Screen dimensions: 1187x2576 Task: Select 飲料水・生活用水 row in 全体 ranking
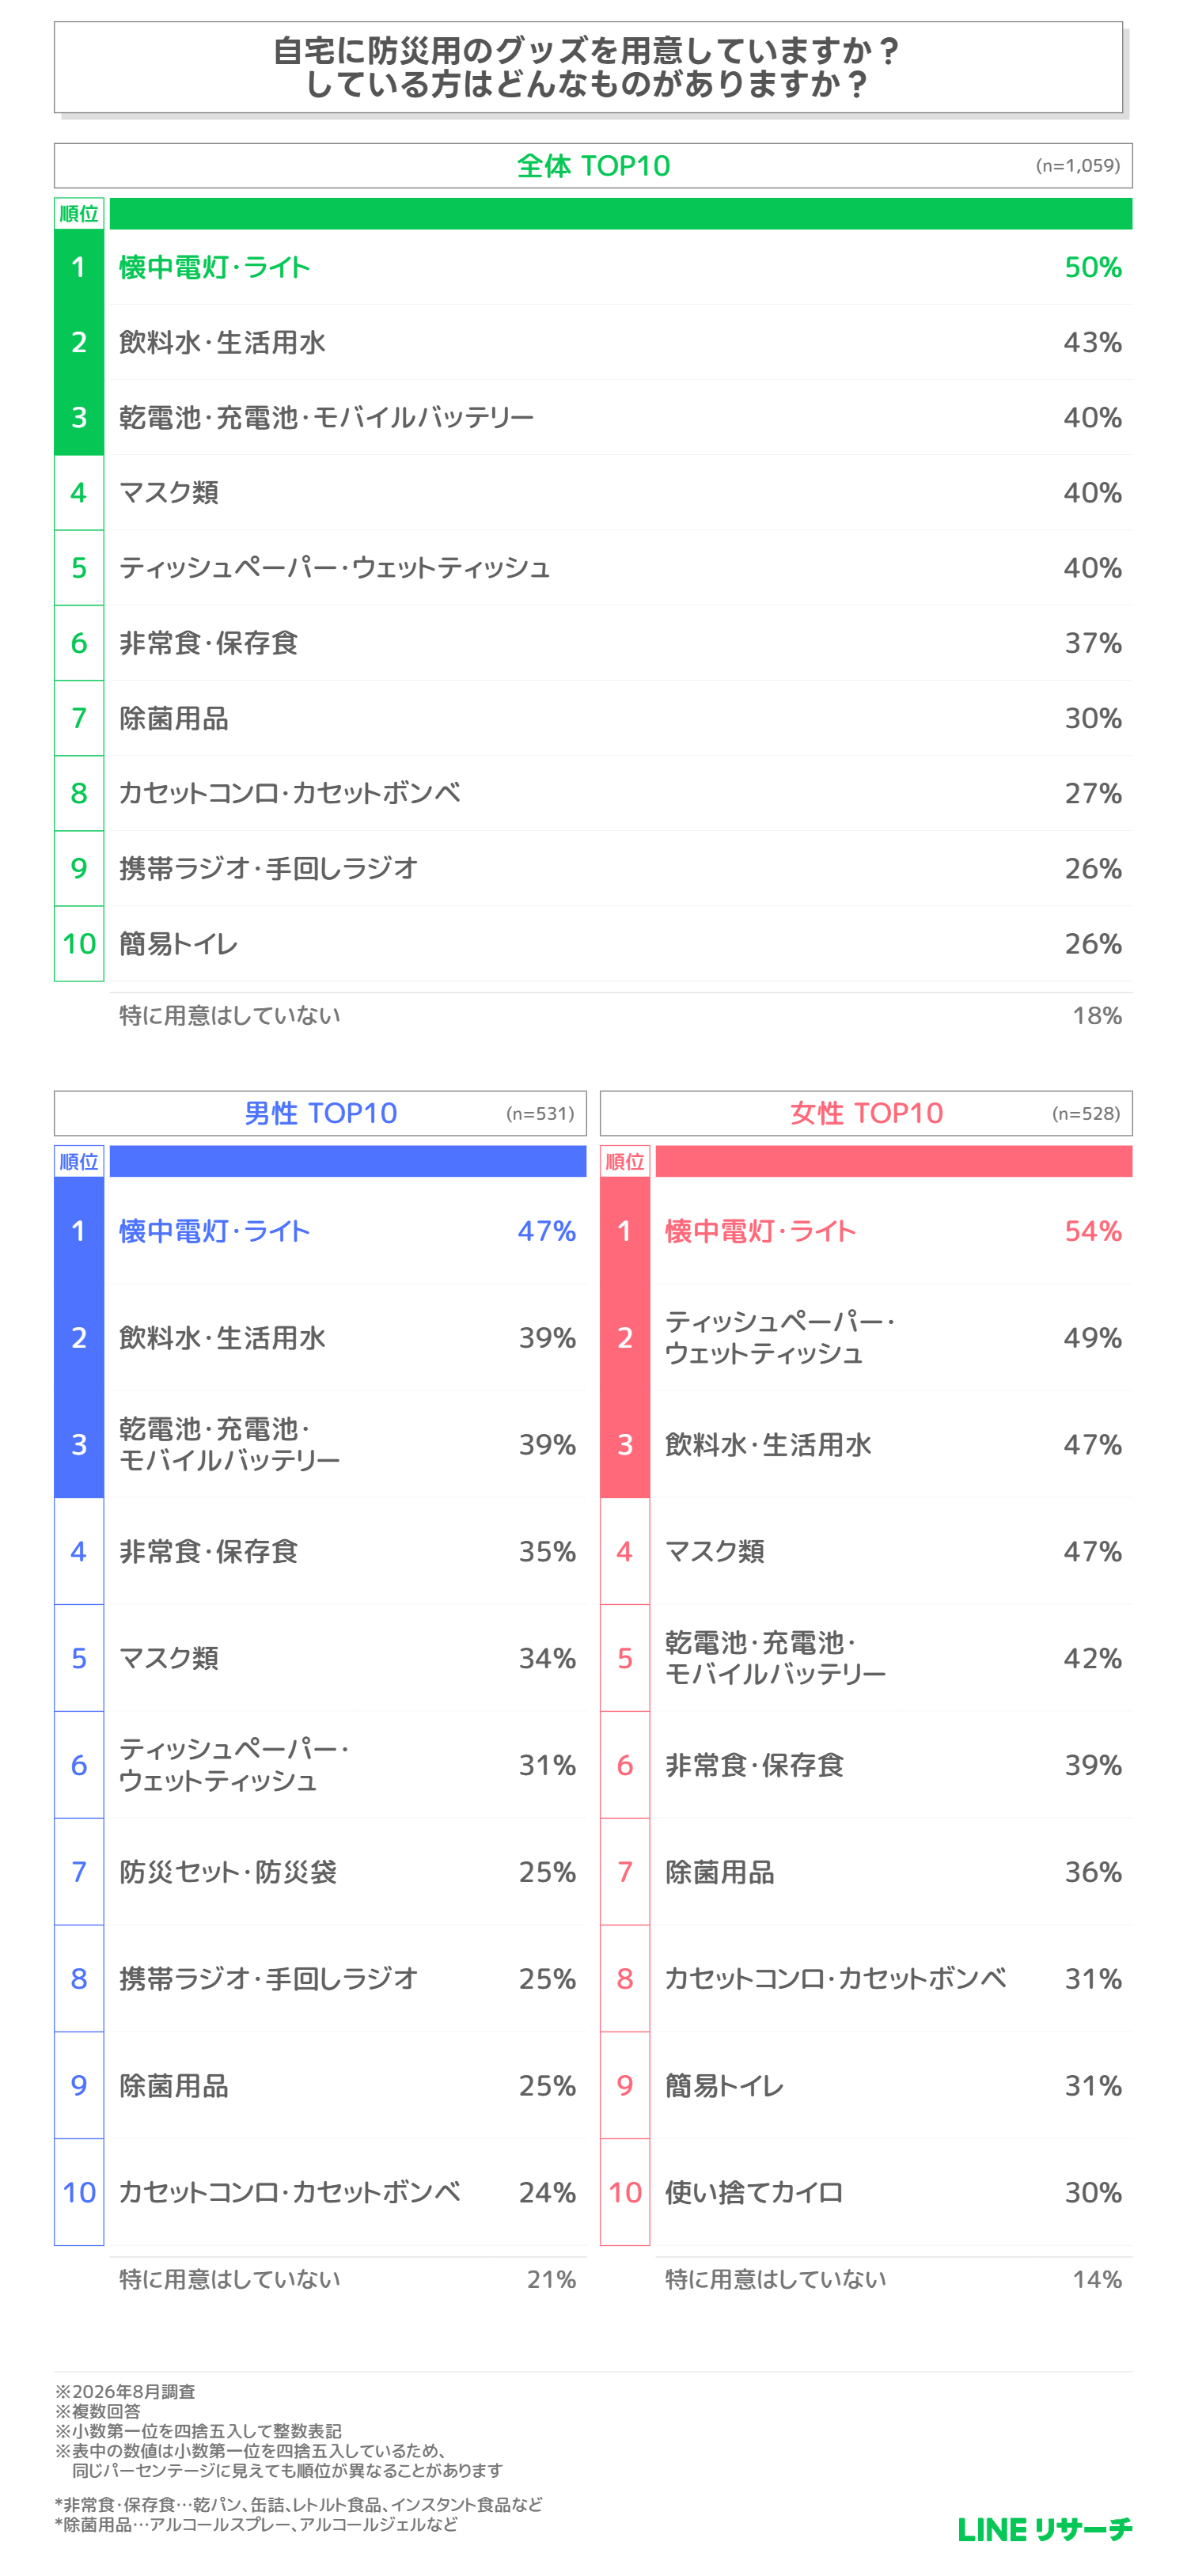(621, 342)
